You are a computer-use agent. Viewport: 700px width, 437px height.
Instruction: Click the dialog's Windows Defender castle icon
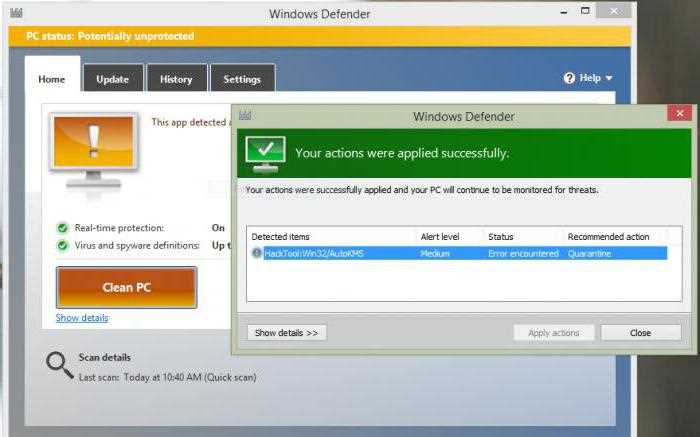(245, 116)
